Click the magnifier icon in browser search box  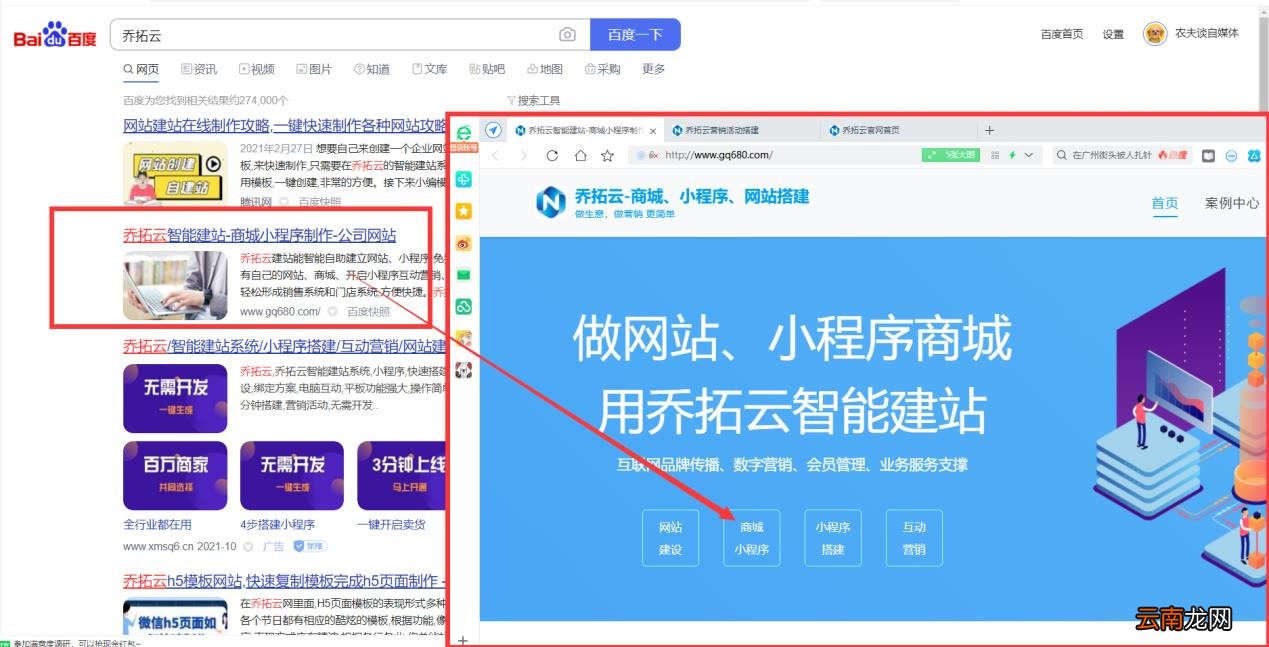coord(1061,155)
